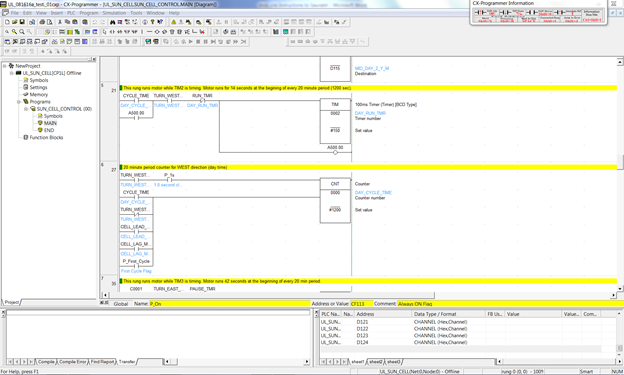The image size is (624, 375).
Task: Click the ladder diagram scroll up arrow
Action: [x=620, y=62]
